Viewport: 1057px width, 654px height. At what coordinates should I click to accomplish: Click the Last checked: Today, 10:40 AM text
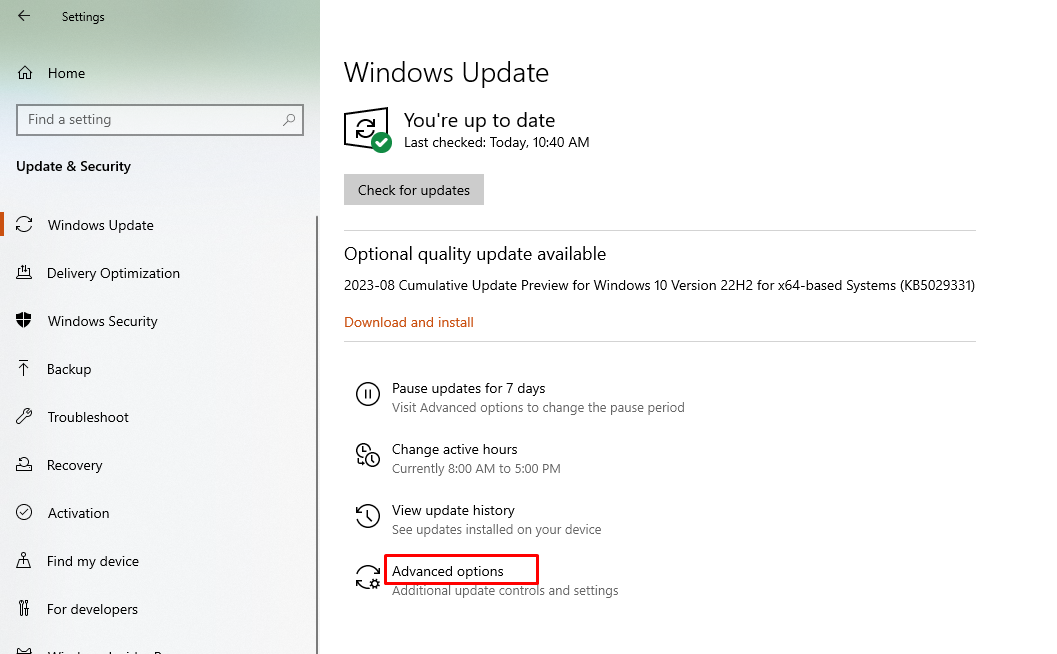tap(496, 142)
